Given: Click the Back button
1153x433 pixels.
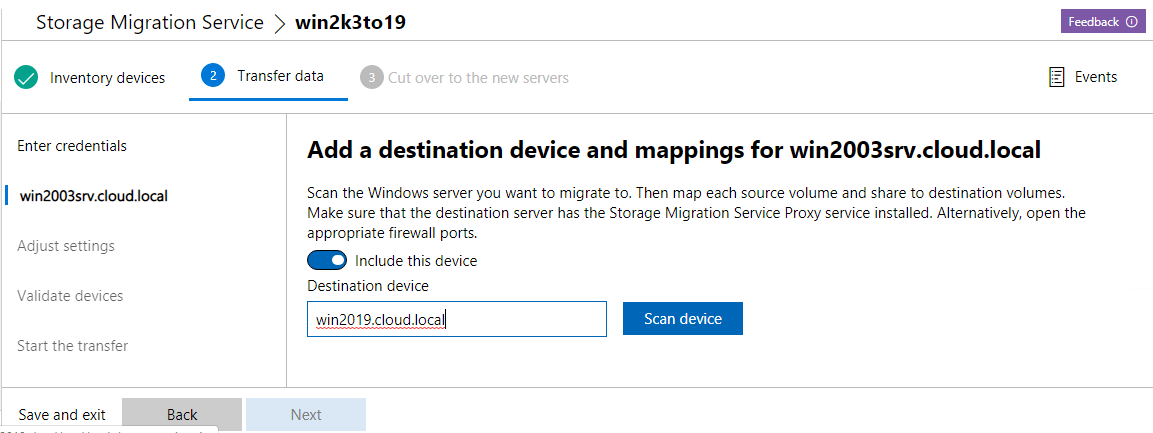Looking at the screenshot, I should tap(182, 414).
